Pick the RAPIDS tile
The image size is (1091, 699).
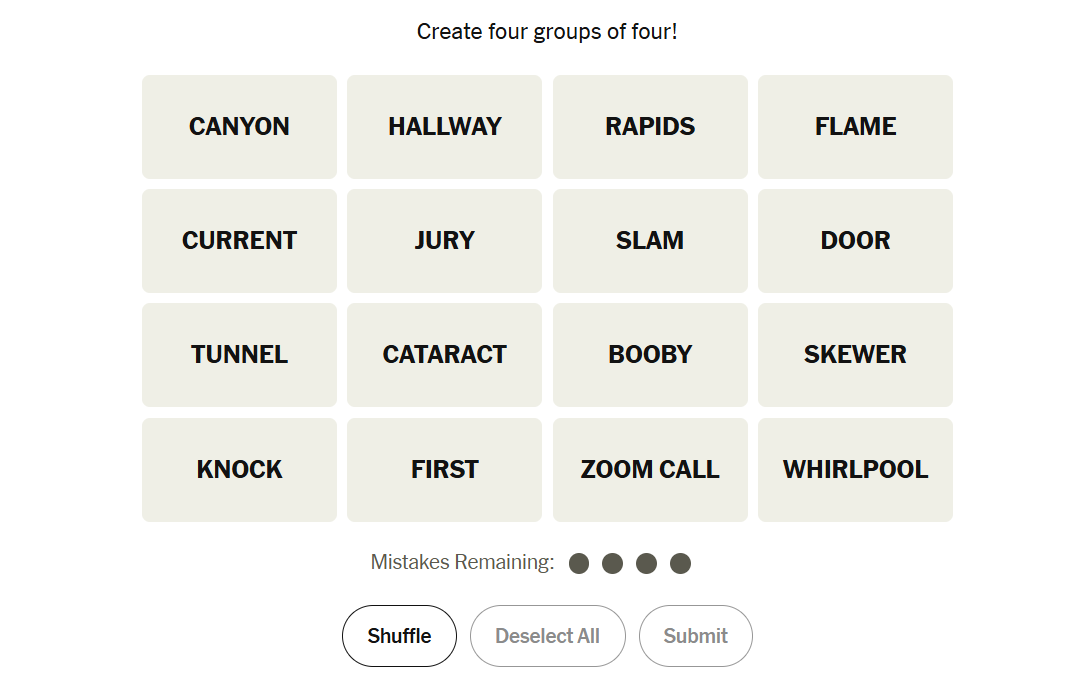coord(650,127)
